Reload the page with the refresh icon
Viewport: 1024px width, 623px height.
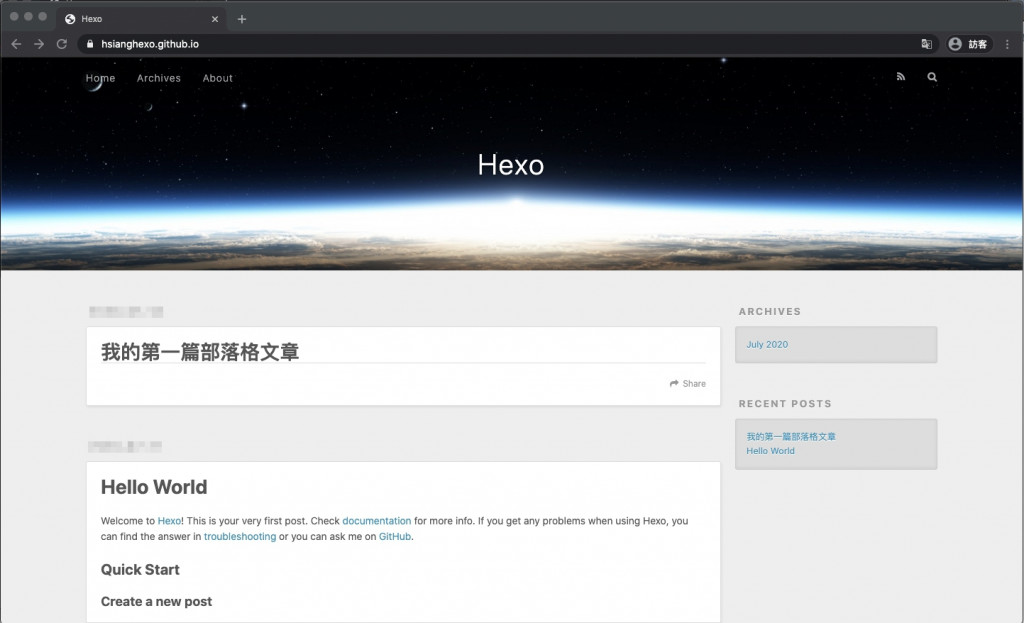pos(62,44)
